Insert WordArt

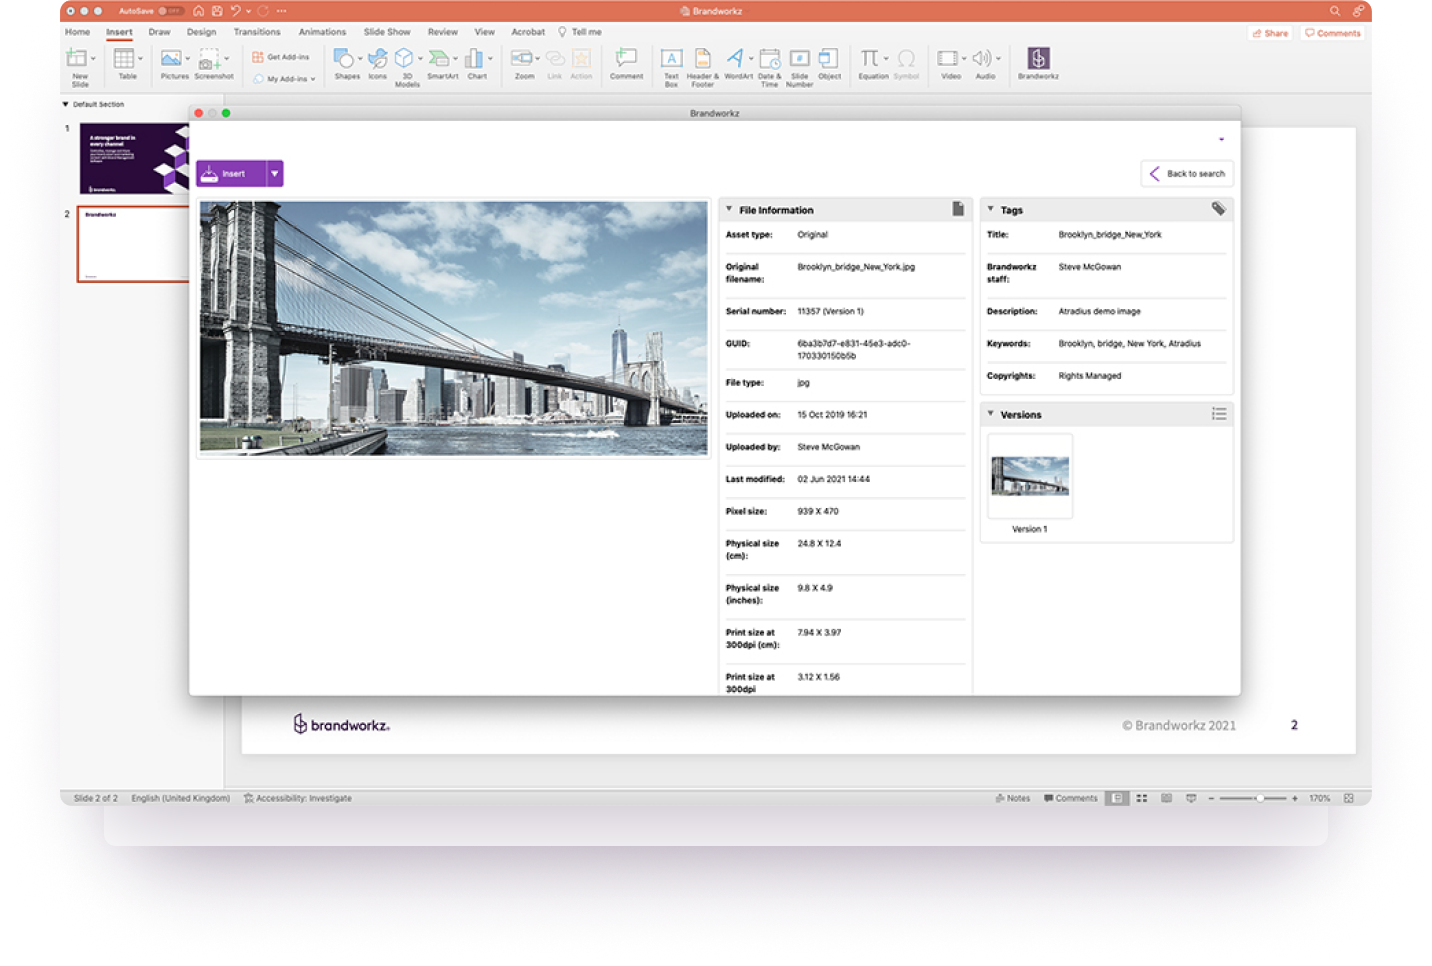[x=737, y=64]
